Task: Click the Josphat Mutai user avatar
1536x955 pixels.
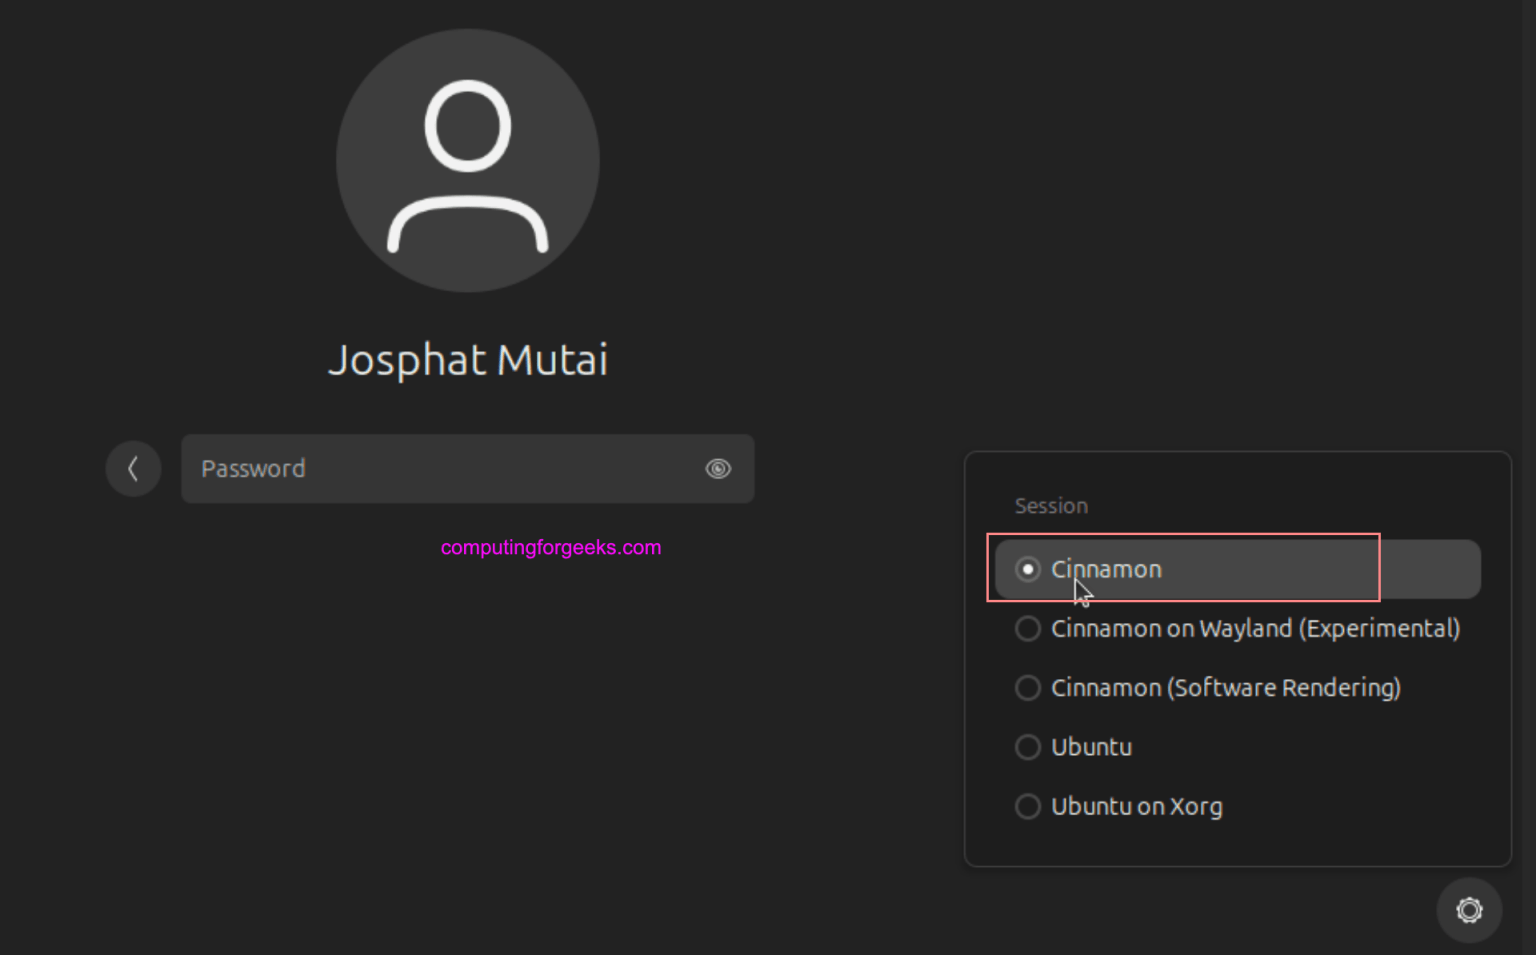Action: click(x=467, y=160)
